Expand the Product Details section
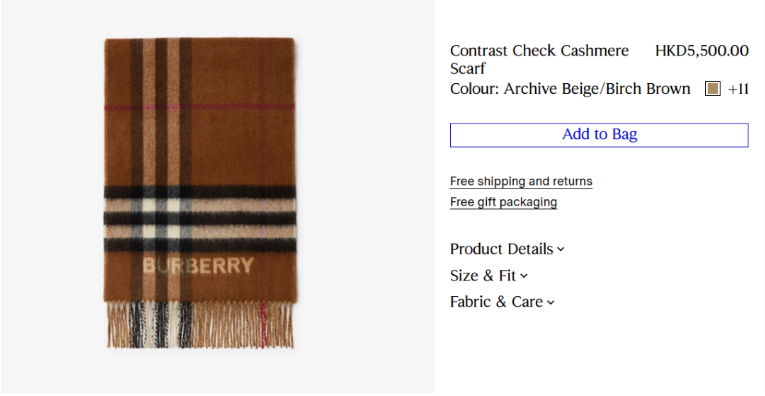765x396 pixels. 507,249
